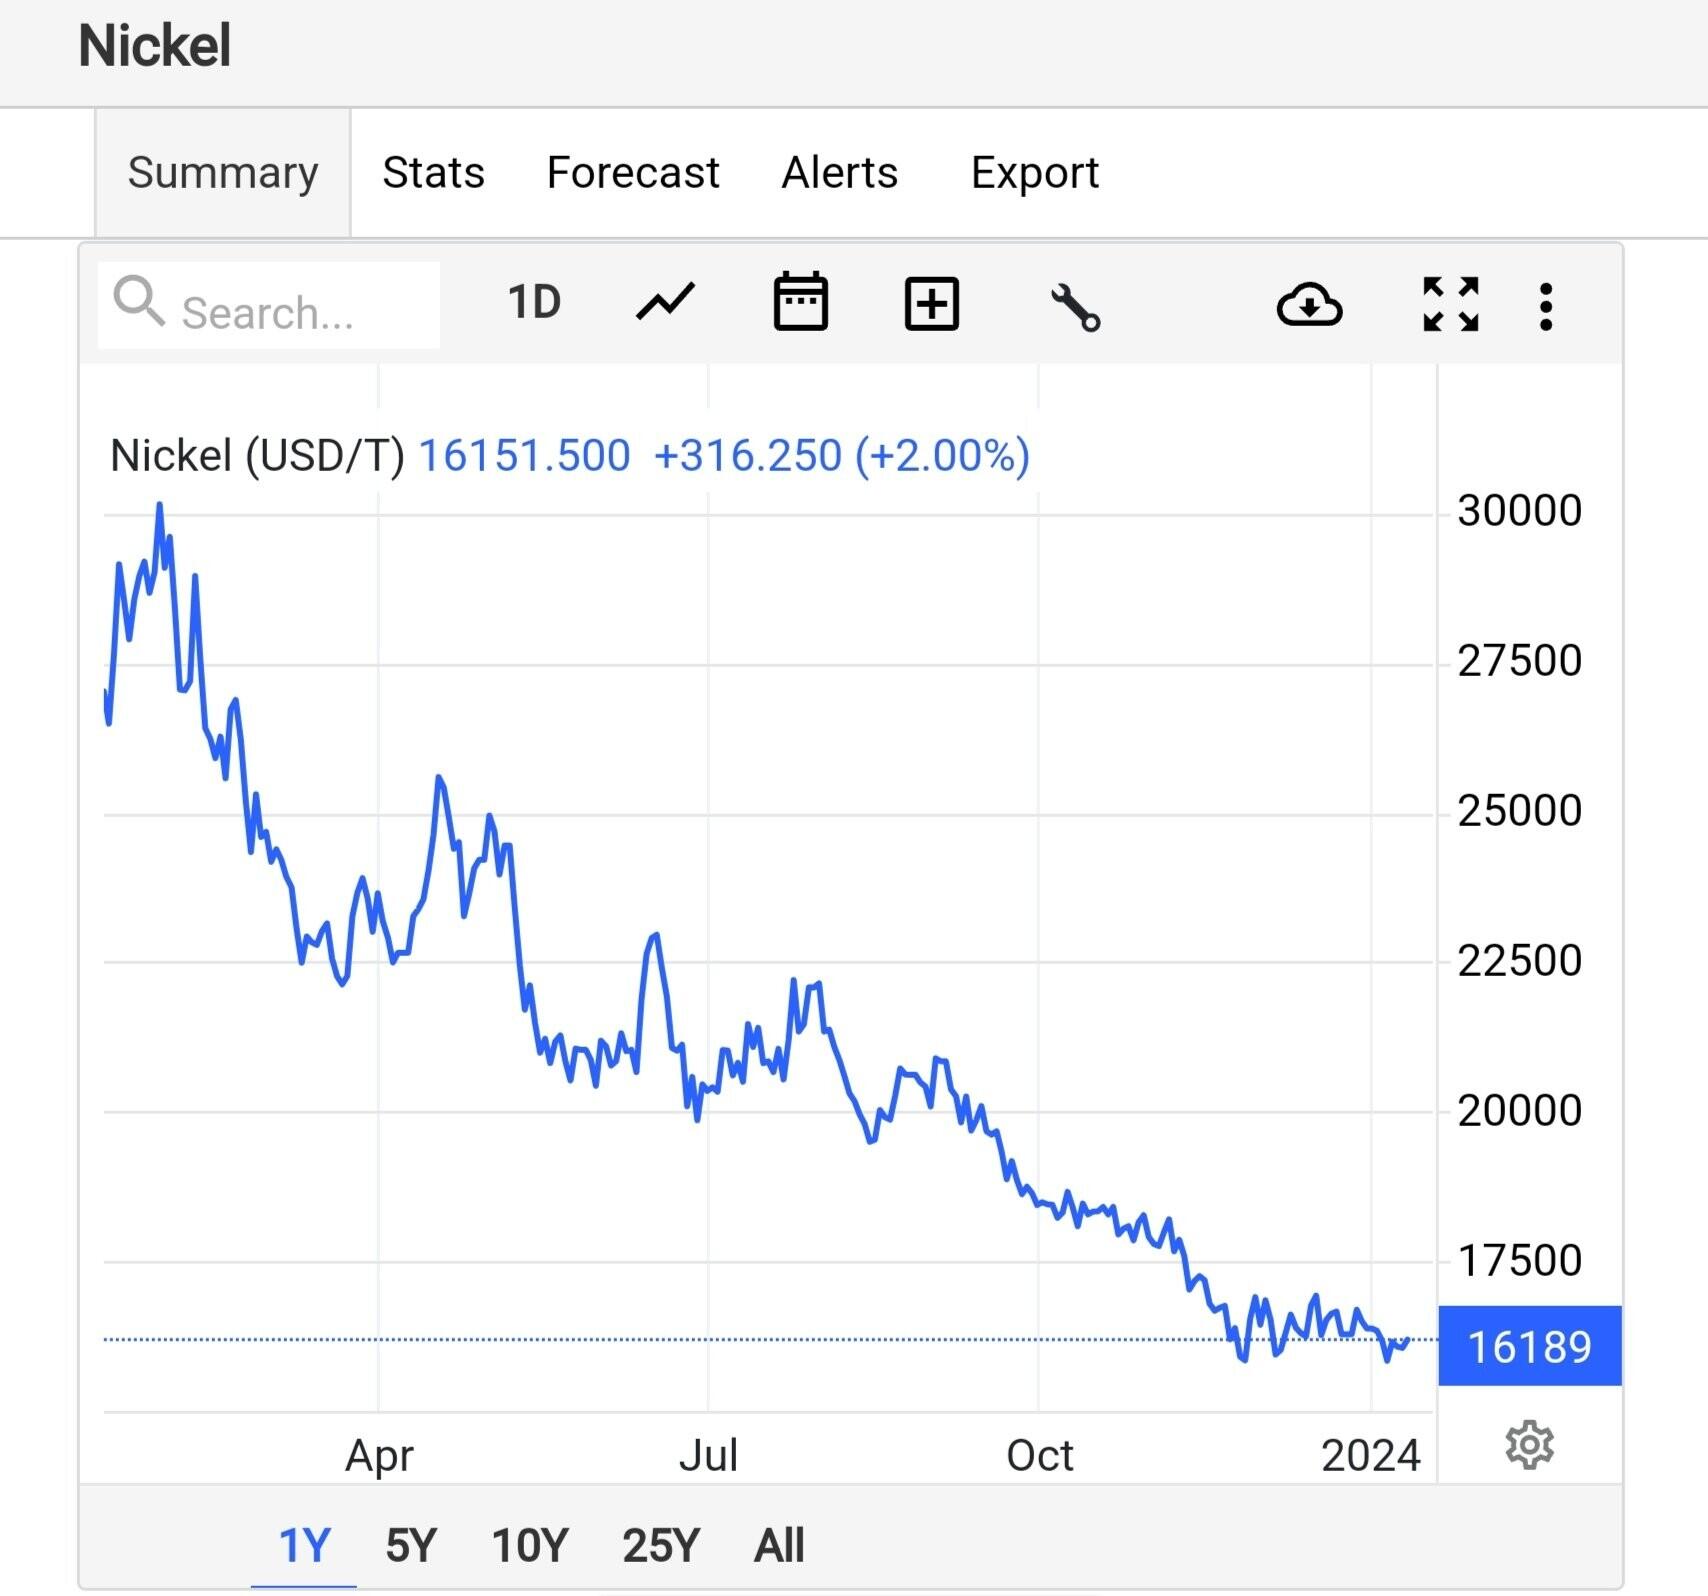Open the three-dot more options menu
The image size is (1708, 1596).
tap(1546, 306)
